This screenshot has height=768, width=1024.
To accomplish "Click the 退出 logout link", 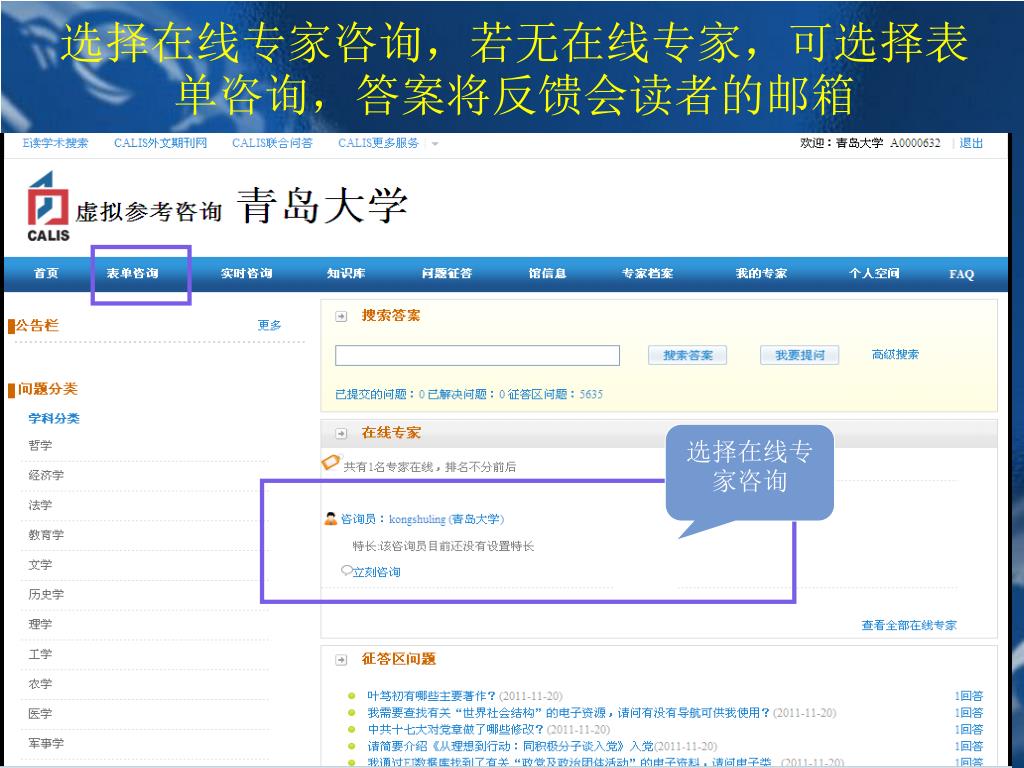I will (x=971, y=143).
